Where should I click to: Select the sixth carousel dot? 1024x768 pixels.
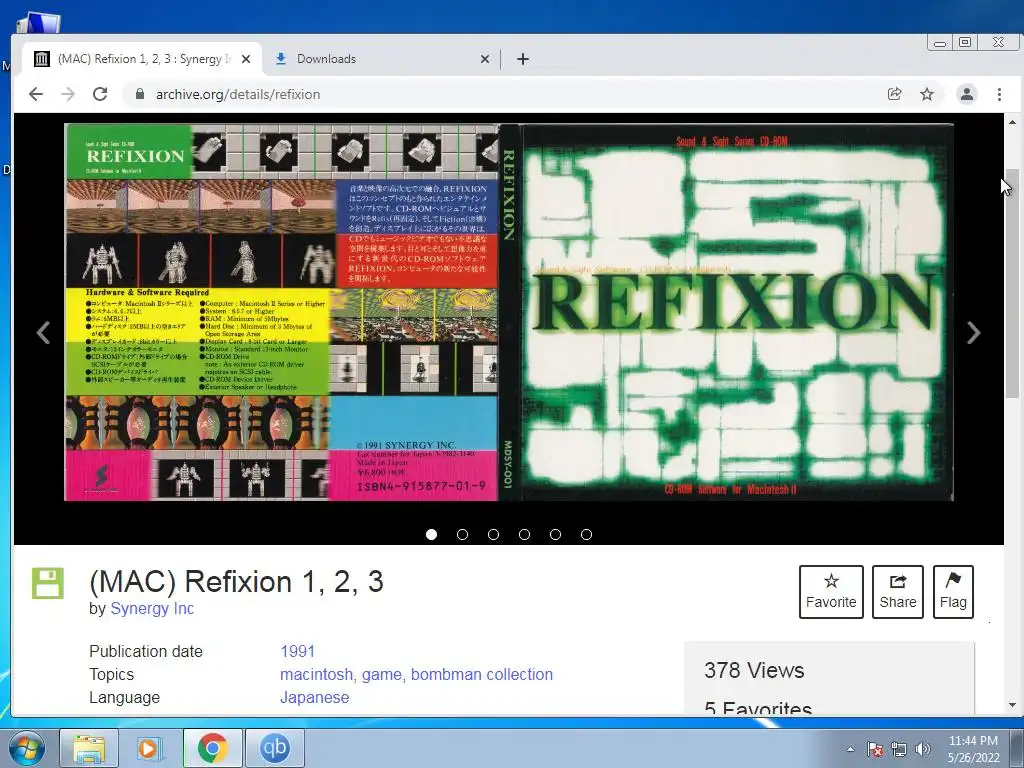coord(586,534)
